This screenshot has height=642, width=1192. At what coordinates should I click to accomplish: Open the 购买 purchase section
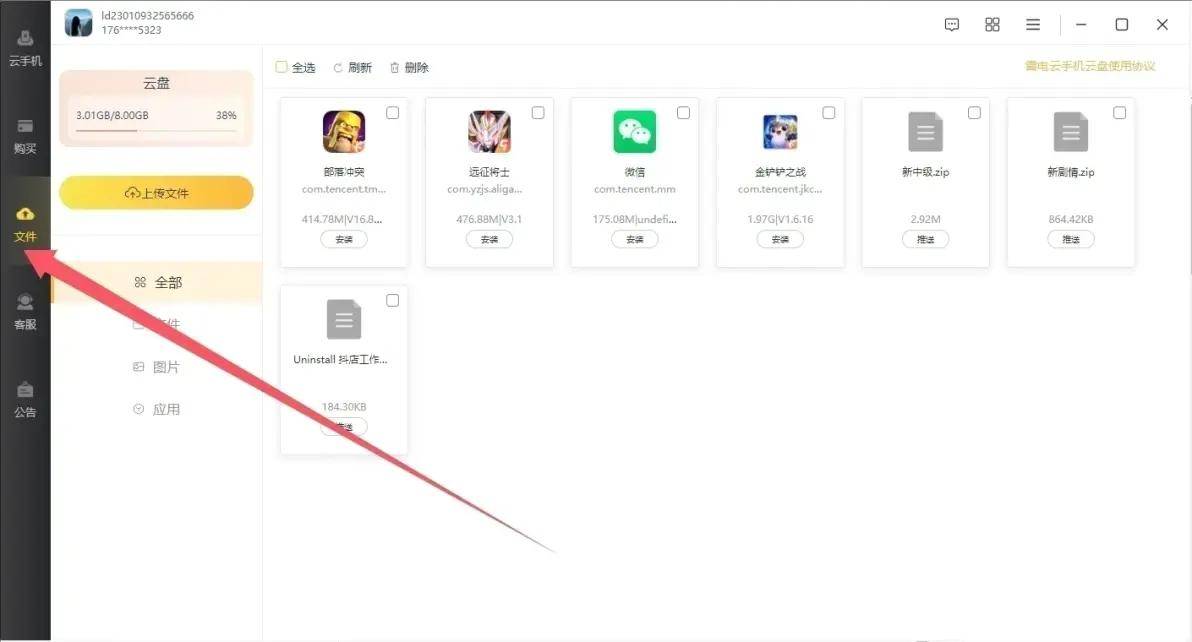25,135
